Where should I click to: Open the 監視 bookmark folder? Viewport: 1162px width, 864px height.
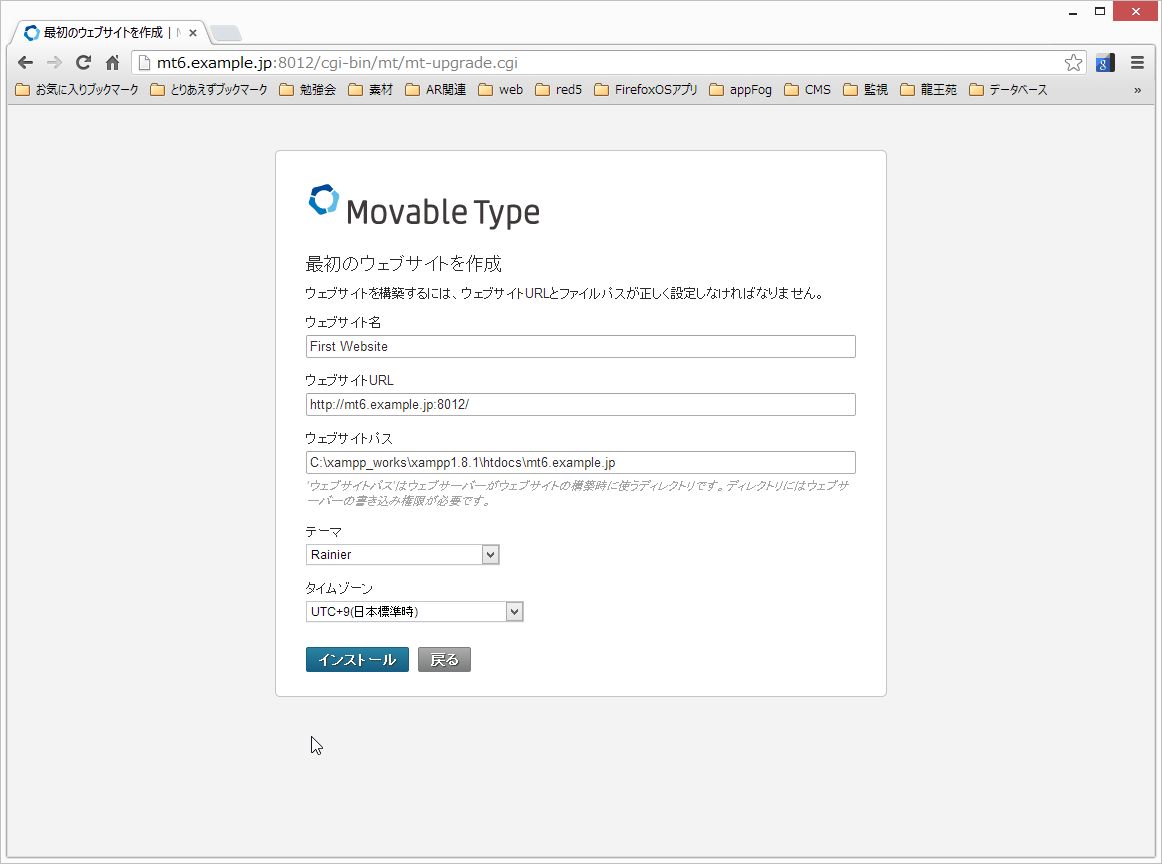pos(866,90)
